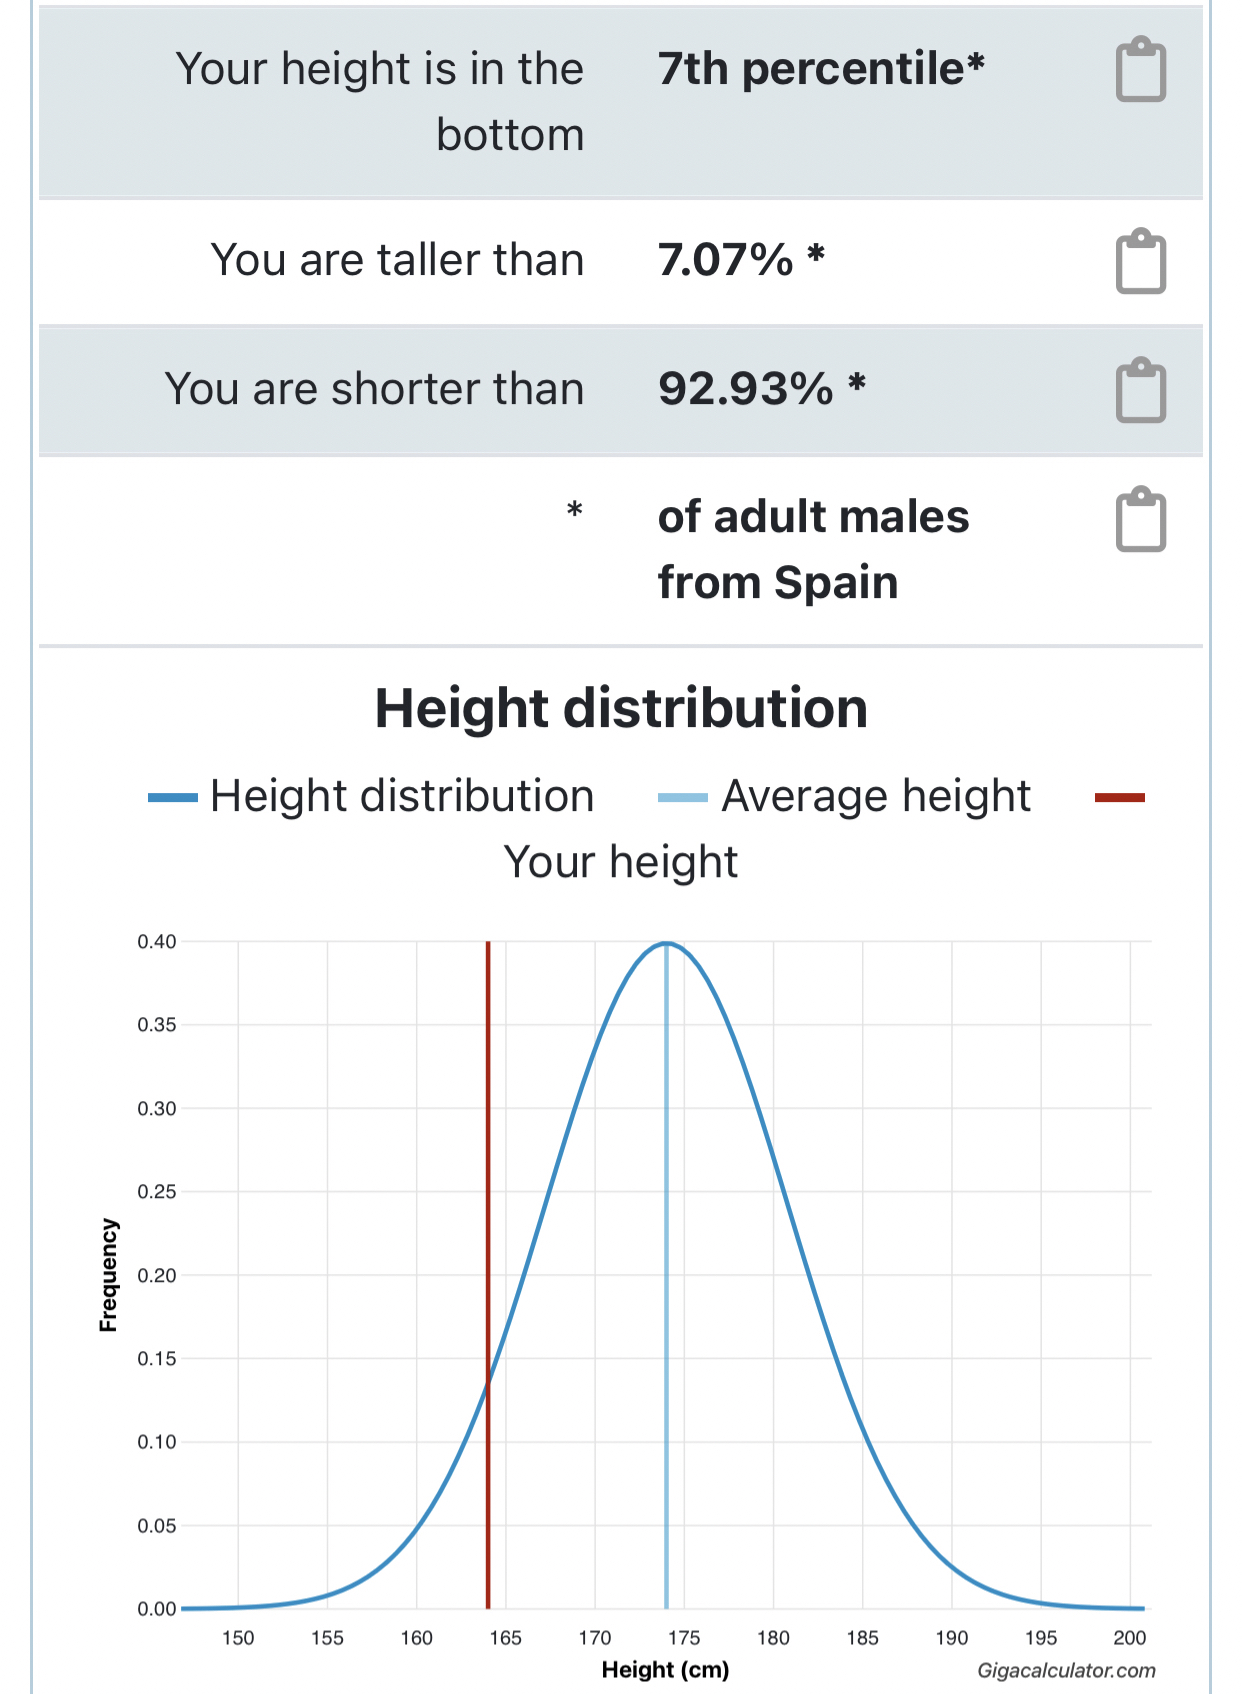Click the red legend color swatch
This screenshot has width=1242, height=1694.
coord(1119,798)
